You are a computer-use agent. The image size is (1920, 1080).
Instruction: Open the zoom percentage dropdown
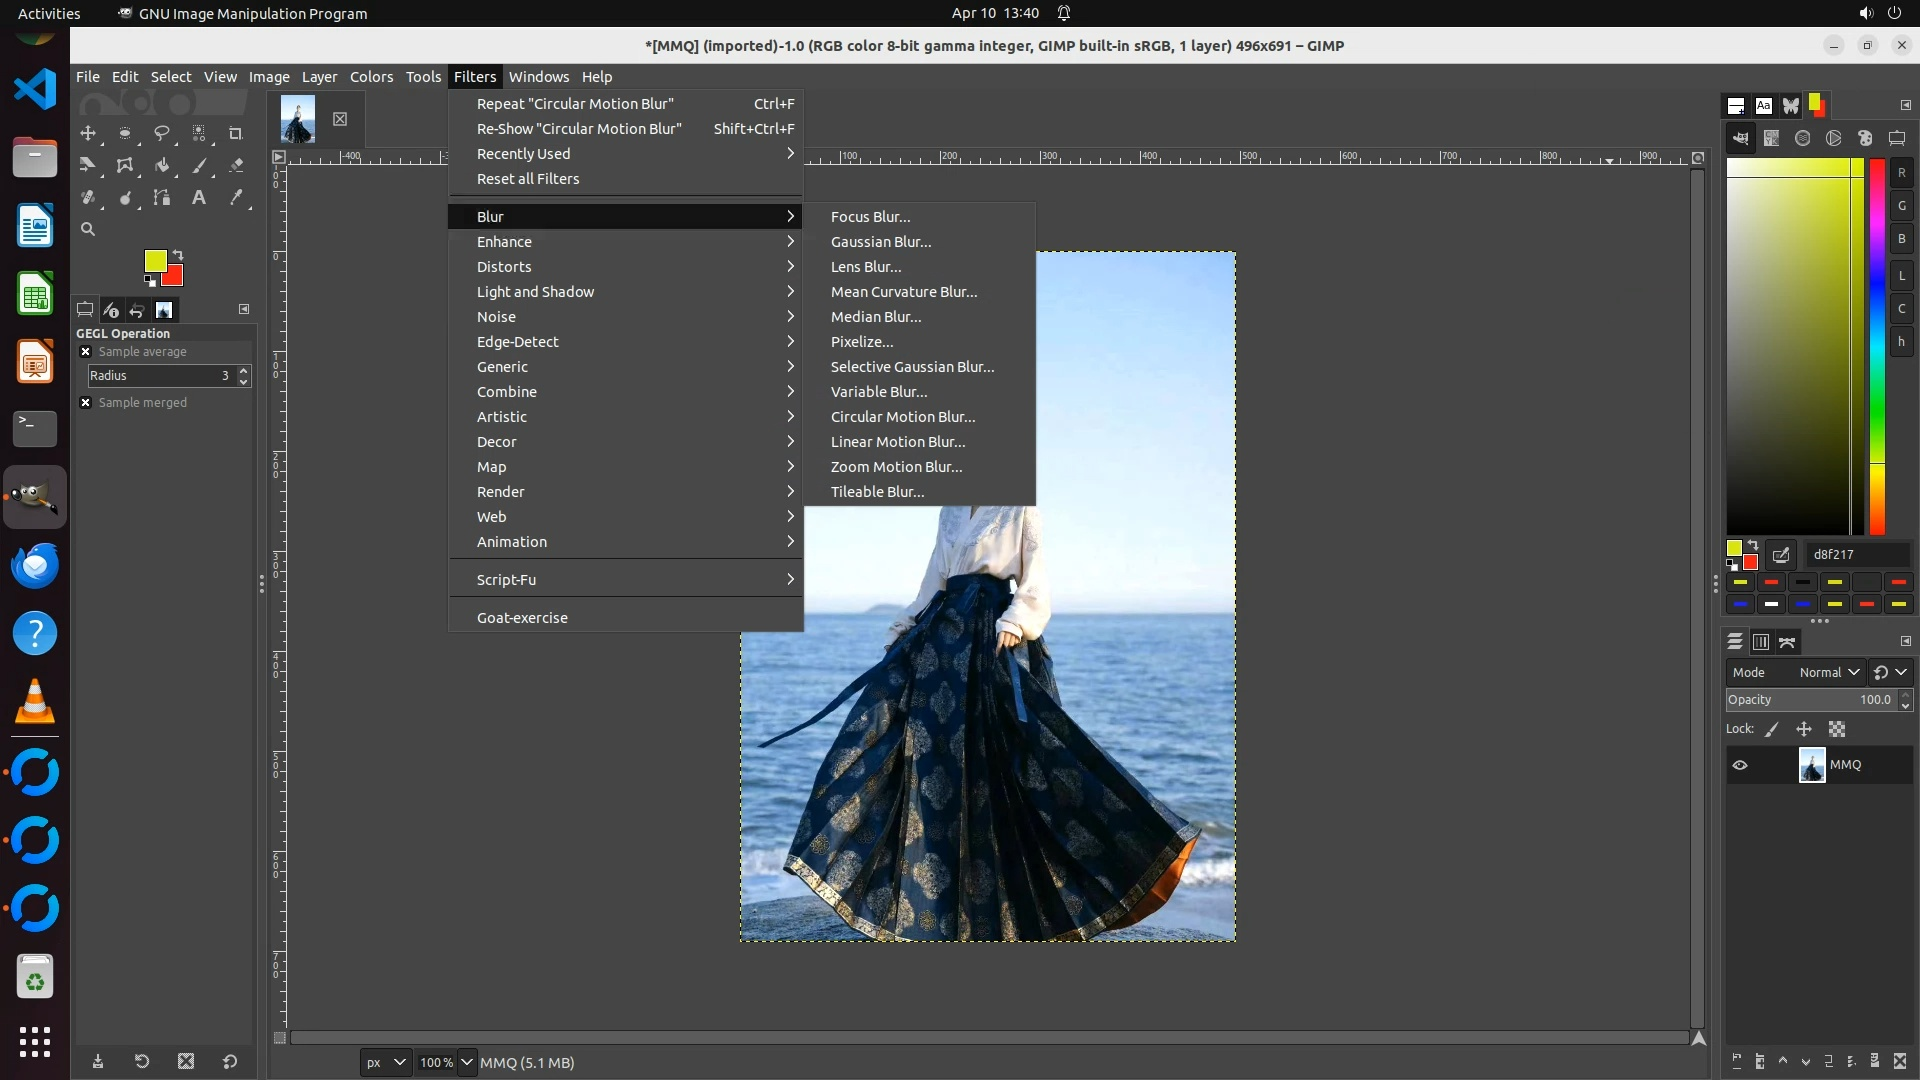(x=467, y=1062)
